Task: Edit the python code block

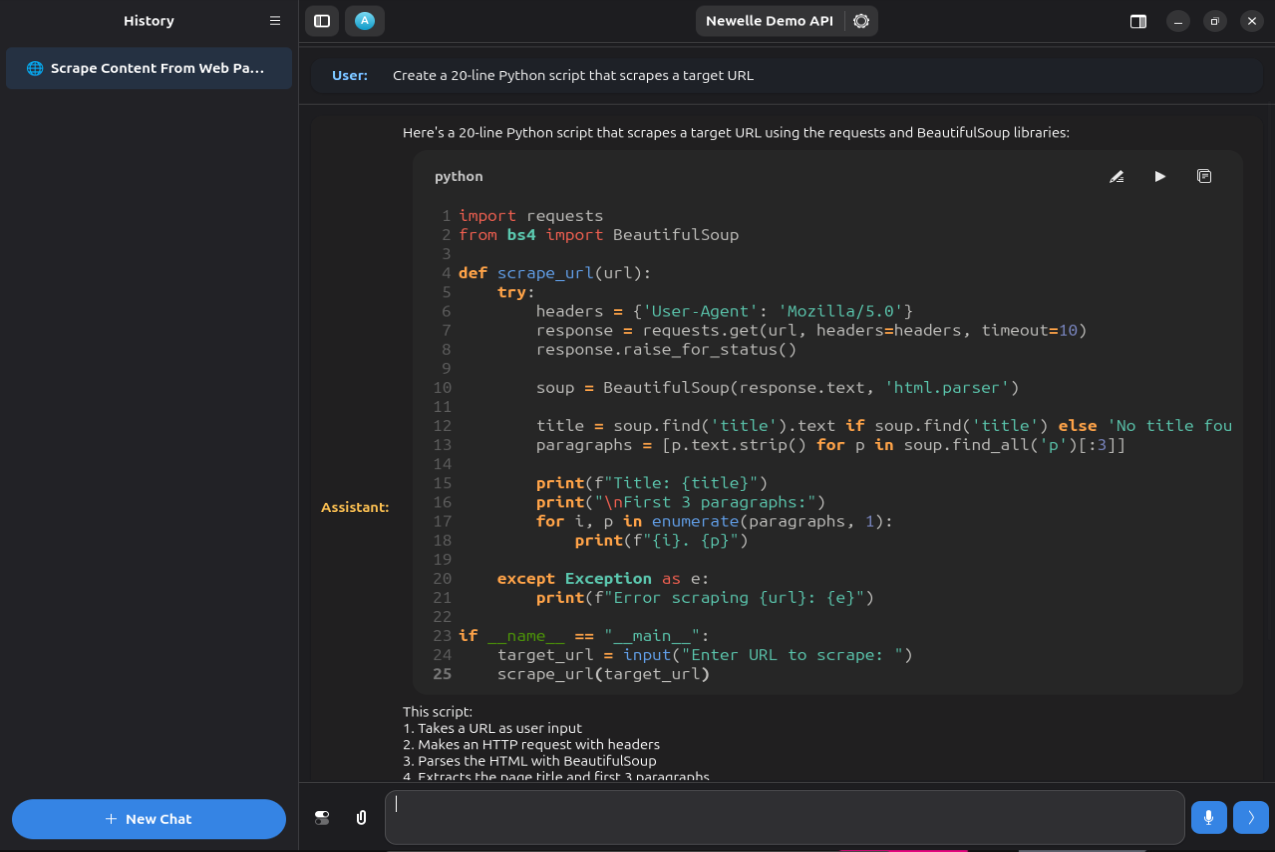Action: (x=1117, y=176)
